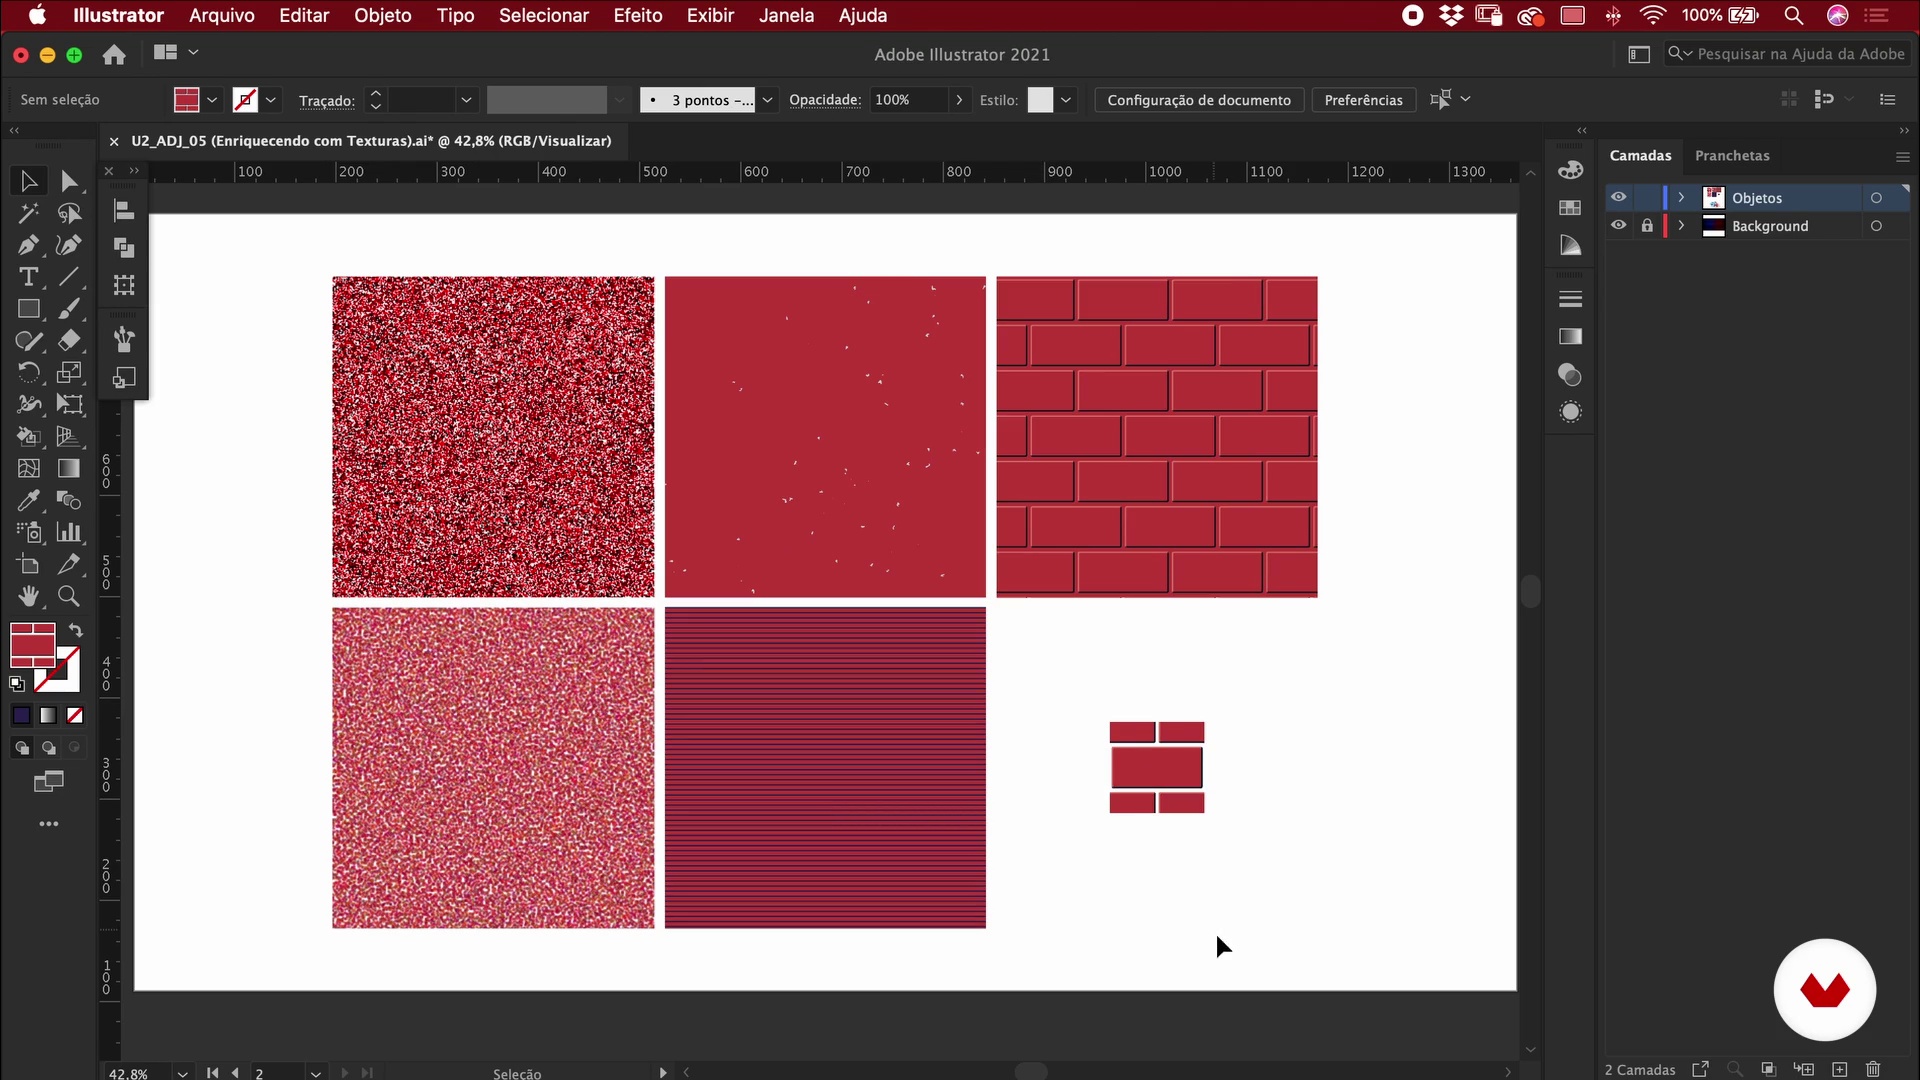Open the Estilo graphic style dropdown
Screen dimensions: 1920x1080
click(1066, 100)
